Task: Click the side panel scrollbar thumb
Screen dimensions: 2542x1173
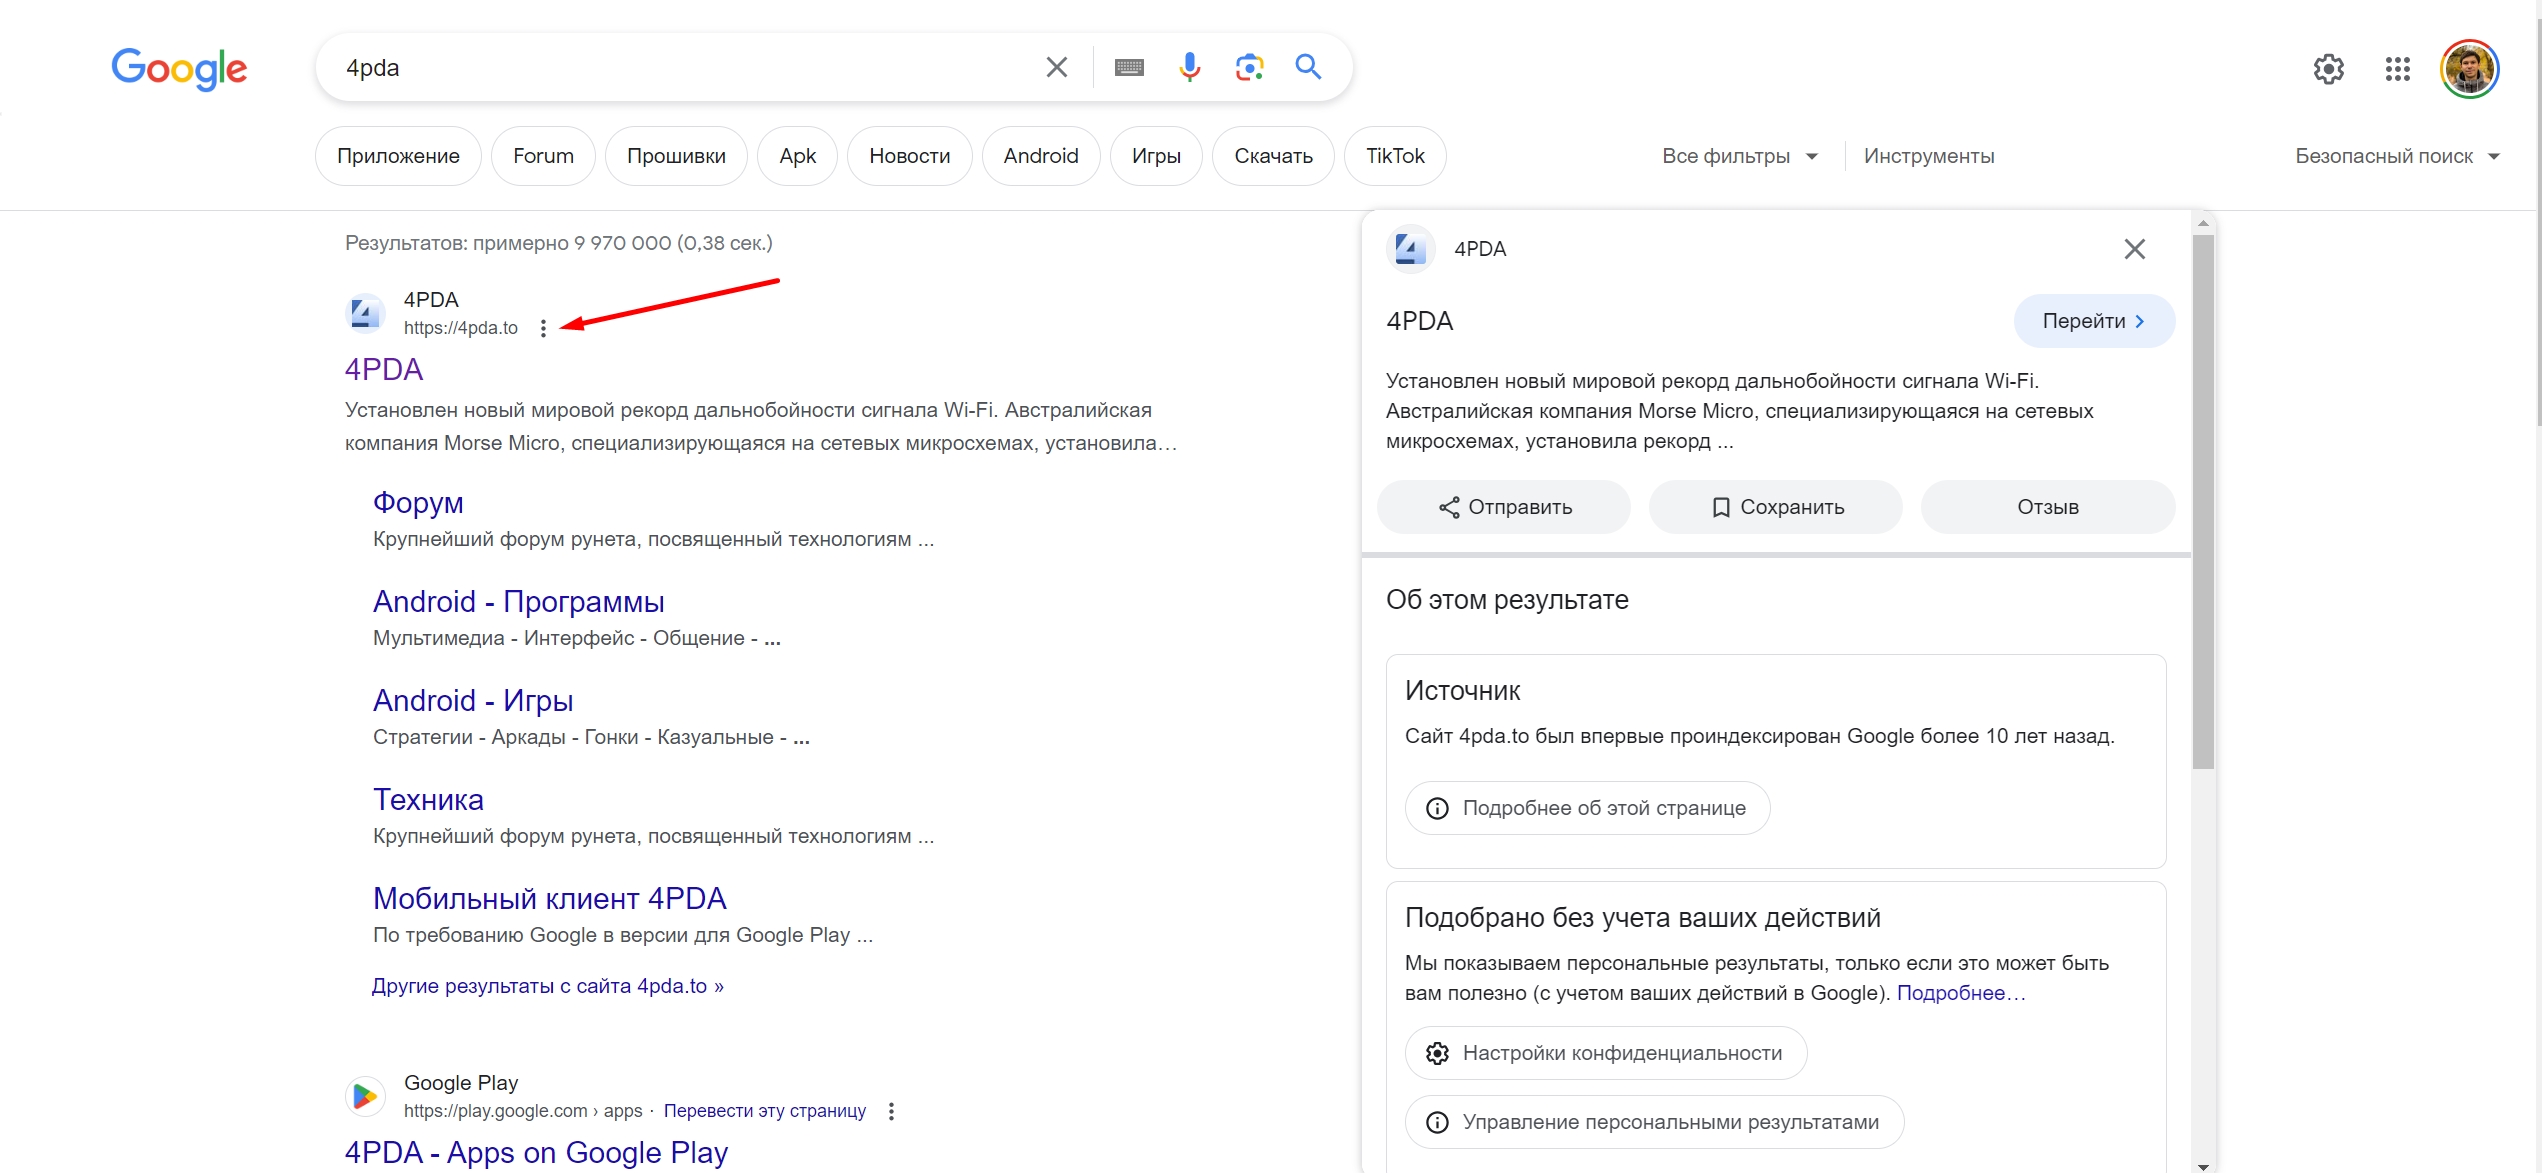Action: click(x=2203, y=502)
